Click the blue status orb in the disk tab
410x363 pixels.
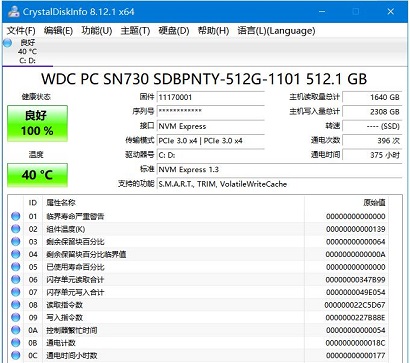tap(8, 43)
